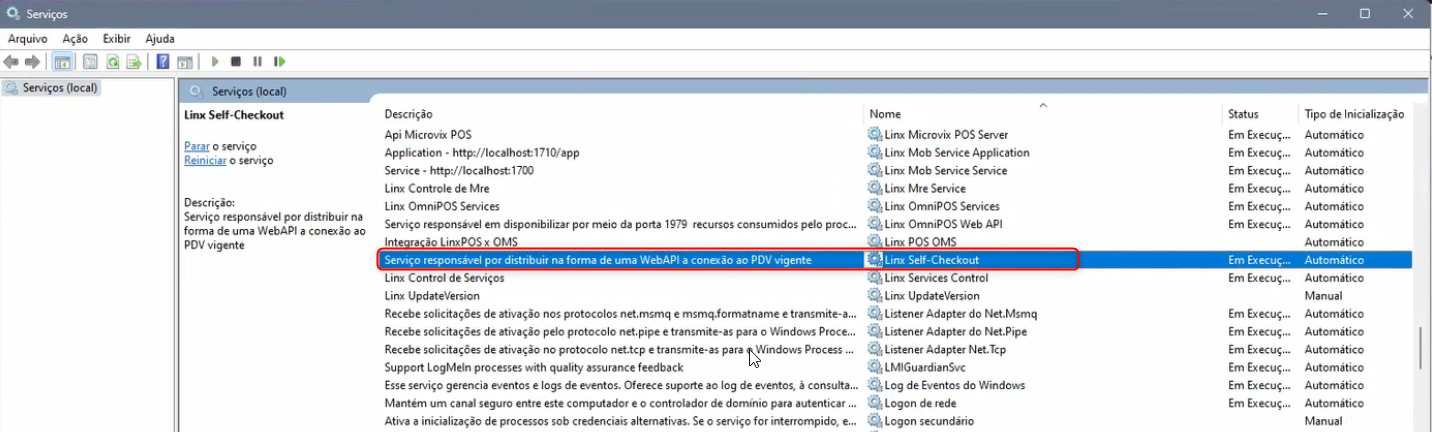Toggle the show/hide console tree icon
This screenshot has height=432, width=1432.
[63, 62]
